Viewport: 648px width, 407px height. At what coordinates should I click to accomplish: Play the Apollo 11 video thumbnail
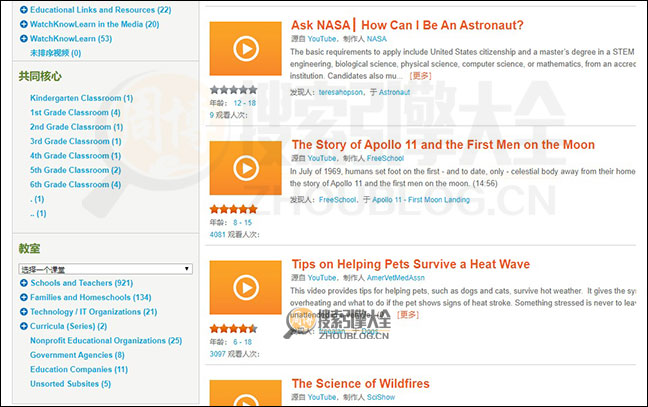245,168
